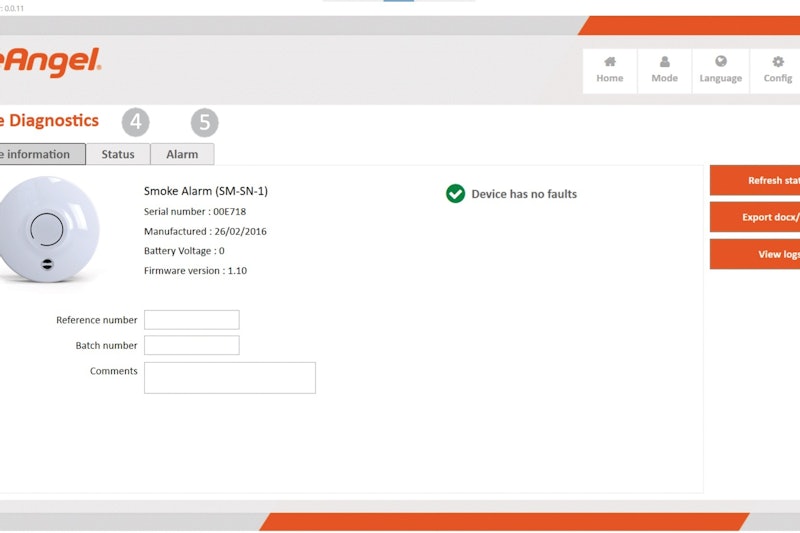Click the Angel logo in the header

[50, 62]
